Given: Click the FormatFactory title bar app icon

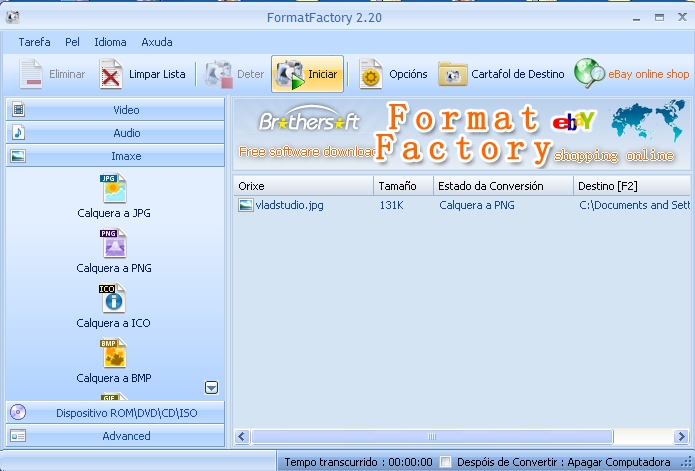Looking at the screenshot, I should [x=12, y=17].
